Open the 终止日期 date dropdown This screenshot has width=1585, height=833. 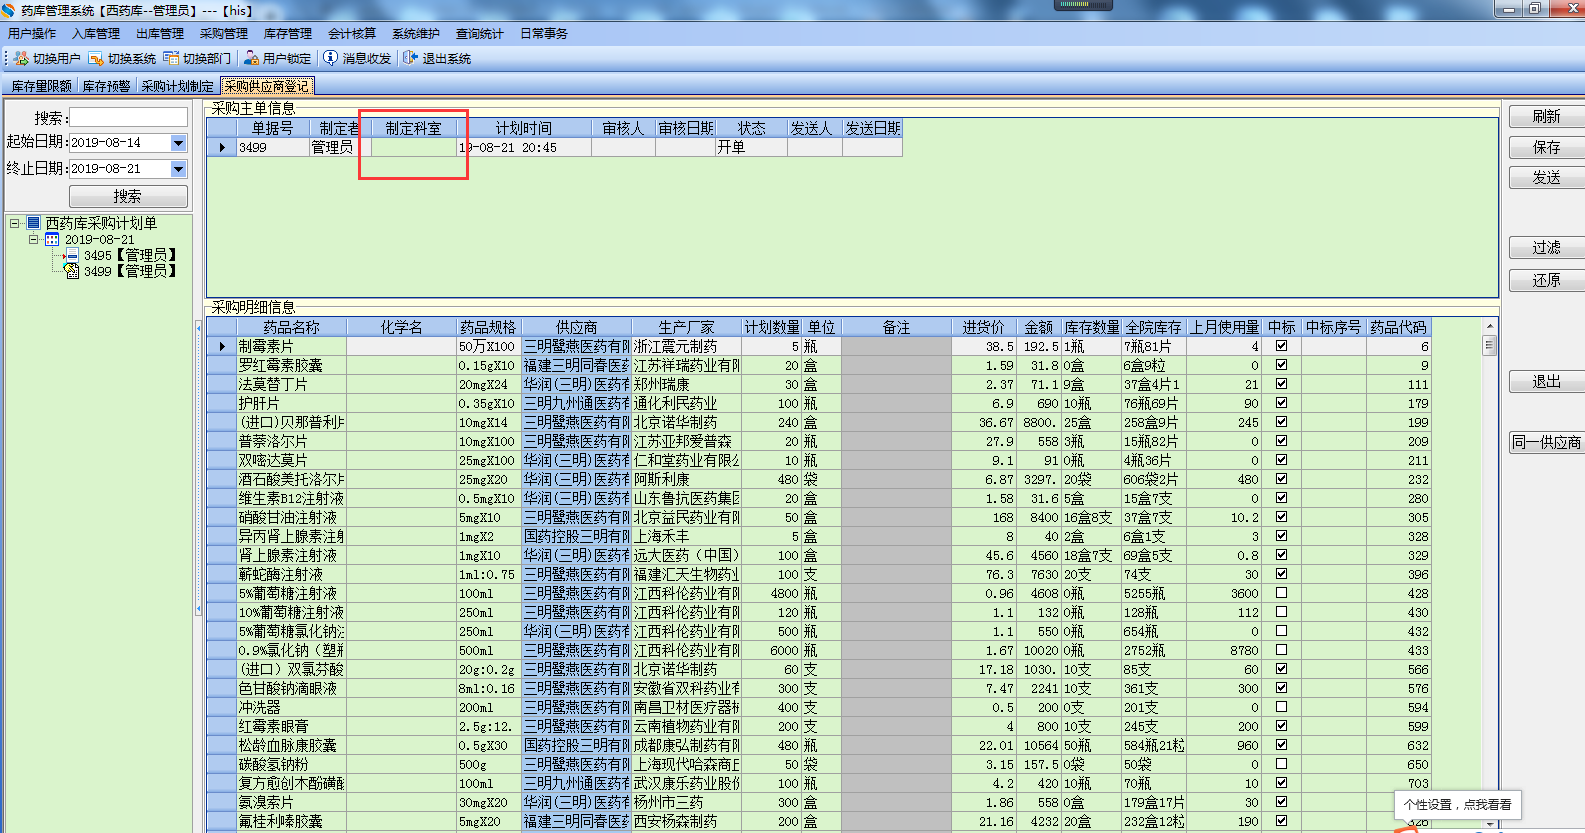pyautogui.click(x=179, y=169)
